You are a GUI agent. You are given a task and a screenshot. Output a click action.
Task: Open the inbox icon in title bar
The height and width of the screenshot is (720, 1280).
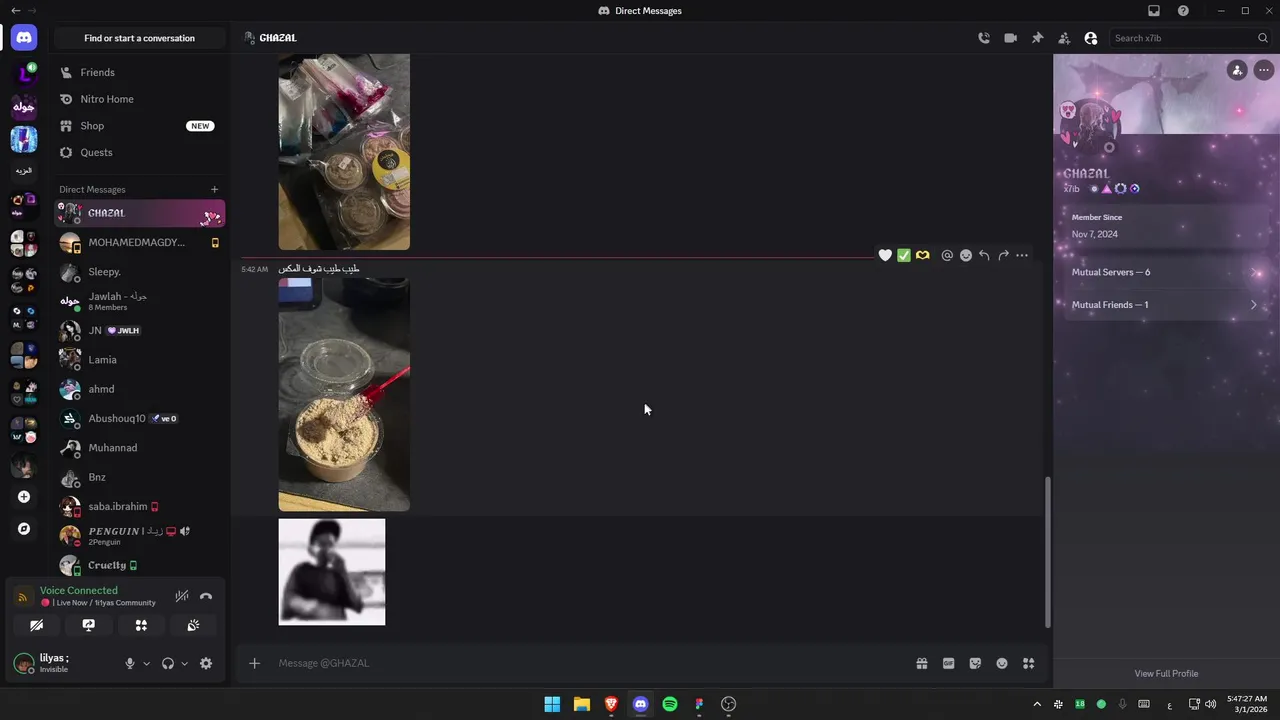(1154, 11)
